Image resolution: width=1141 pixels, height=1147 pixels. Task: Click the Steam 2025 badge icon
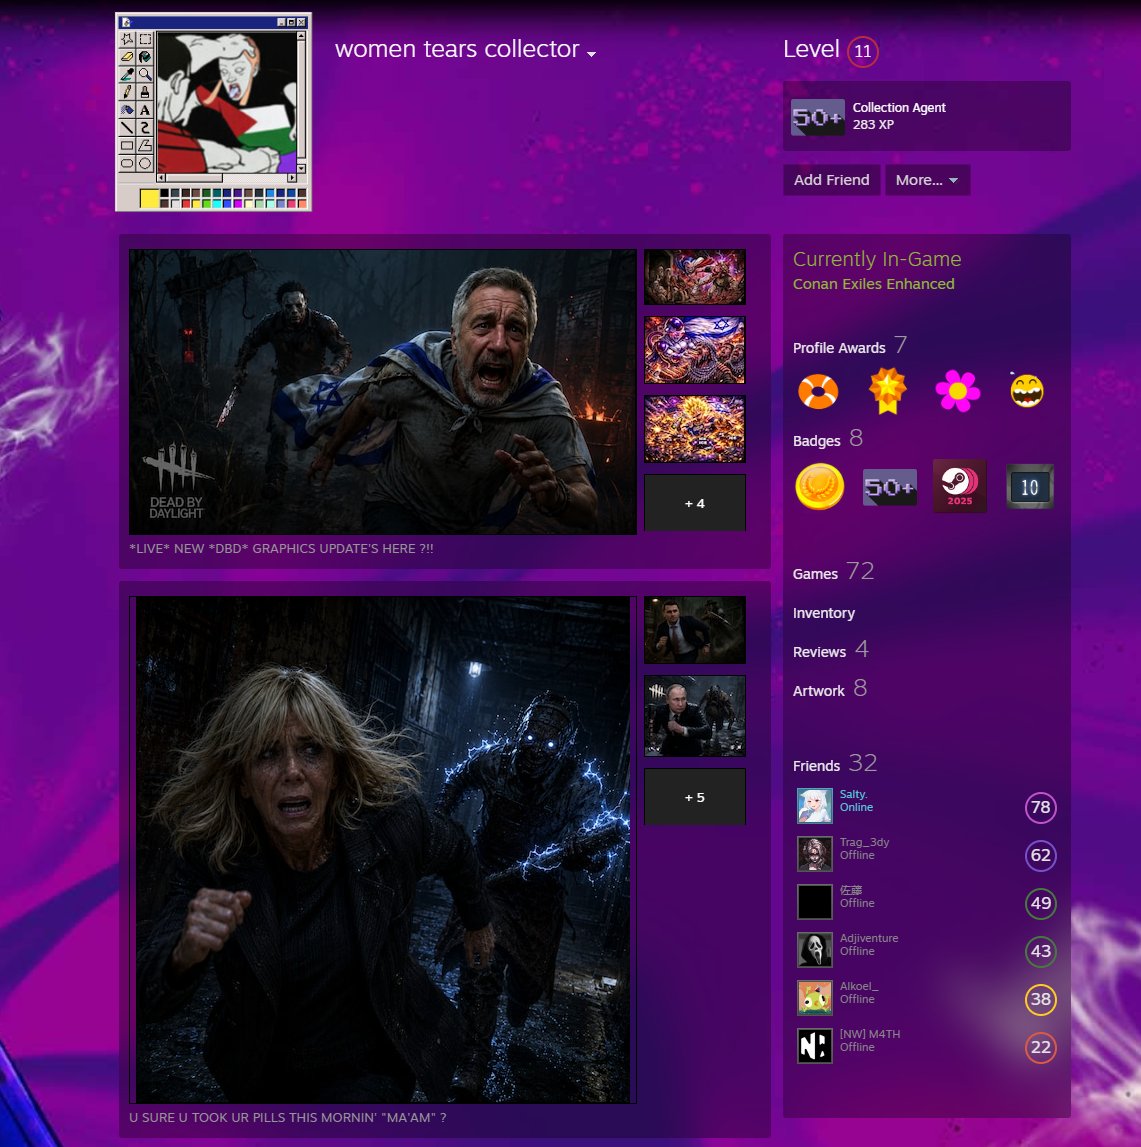click(960, 486)
